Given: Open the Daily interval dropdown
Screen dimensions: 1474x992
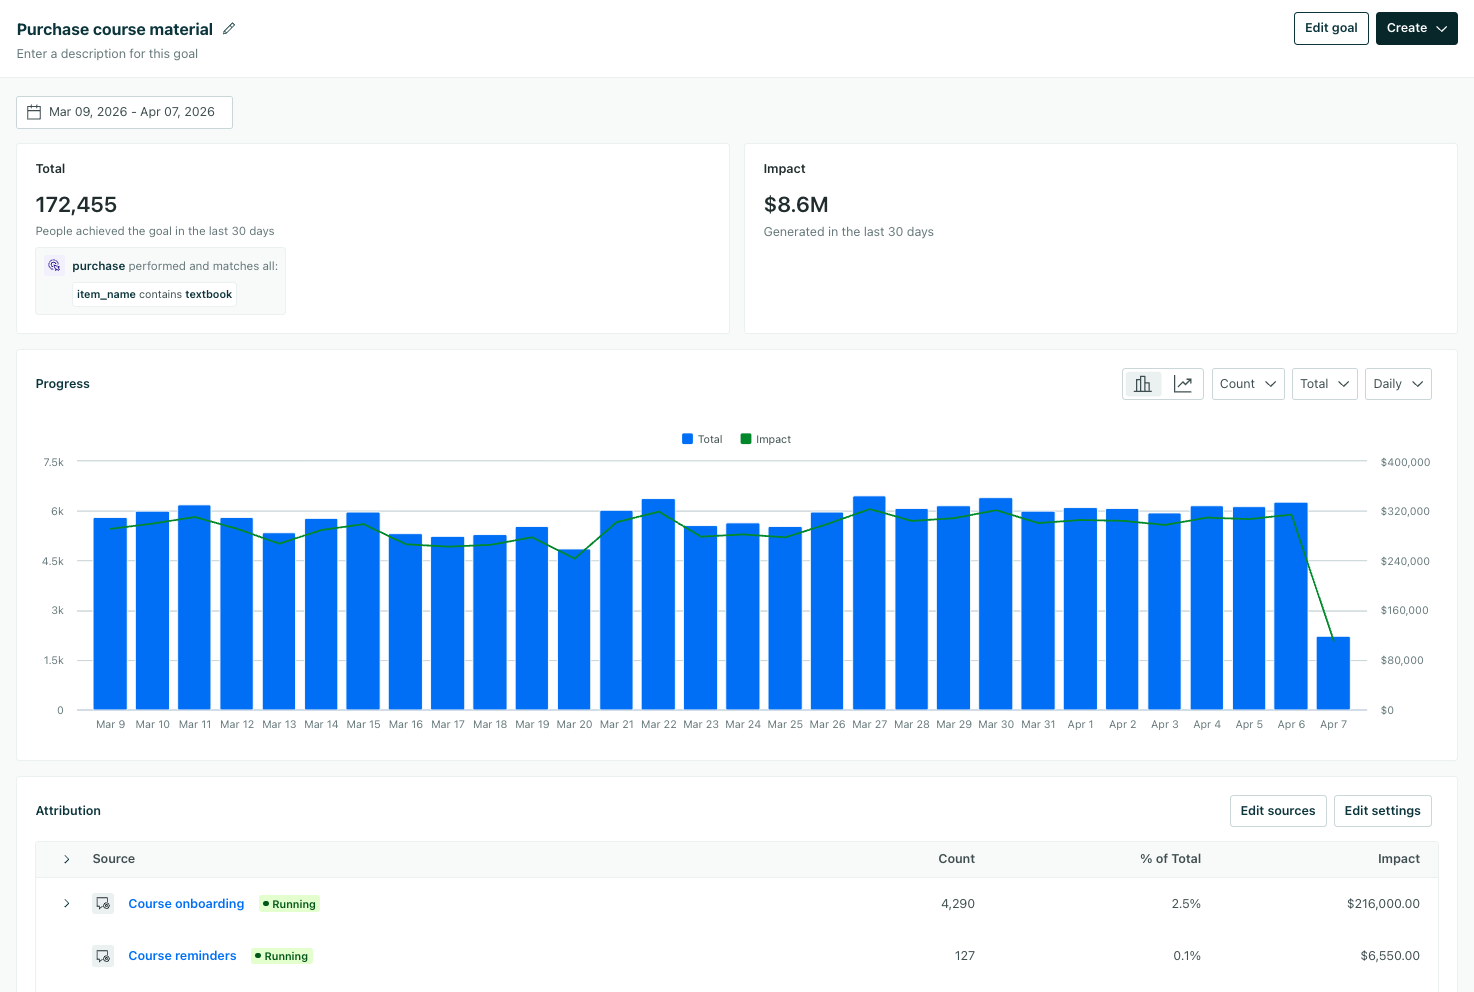Looking at the screenshot, I should pyautogui.click(x=1397, y=383).
